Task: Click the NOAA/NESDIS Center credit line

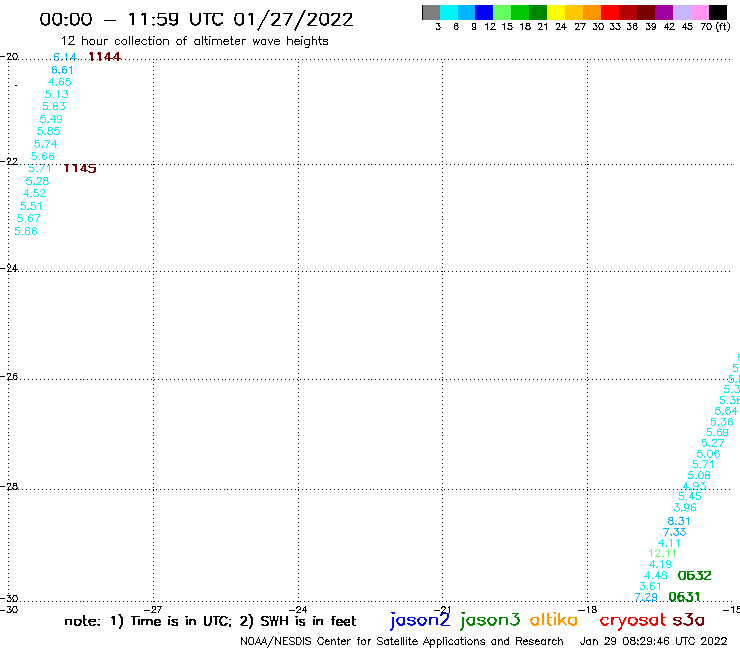Action: (x=402, y=642)
